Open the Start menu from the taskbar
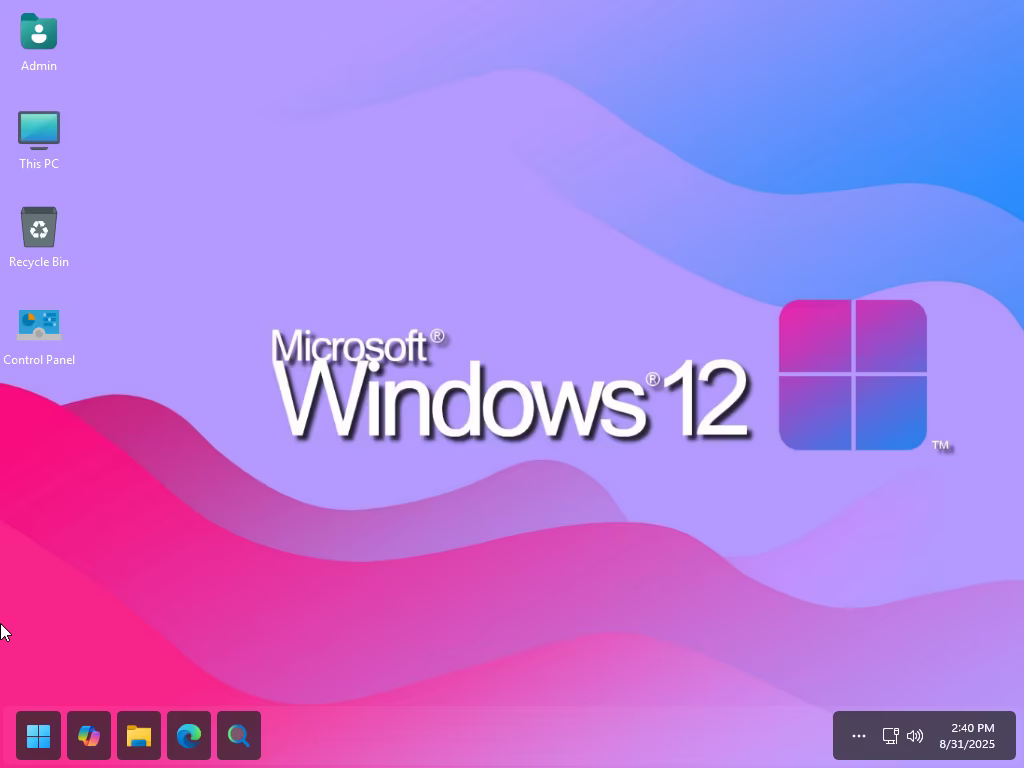The width and height of the screenshot is (1024, 768). [39, 735]
